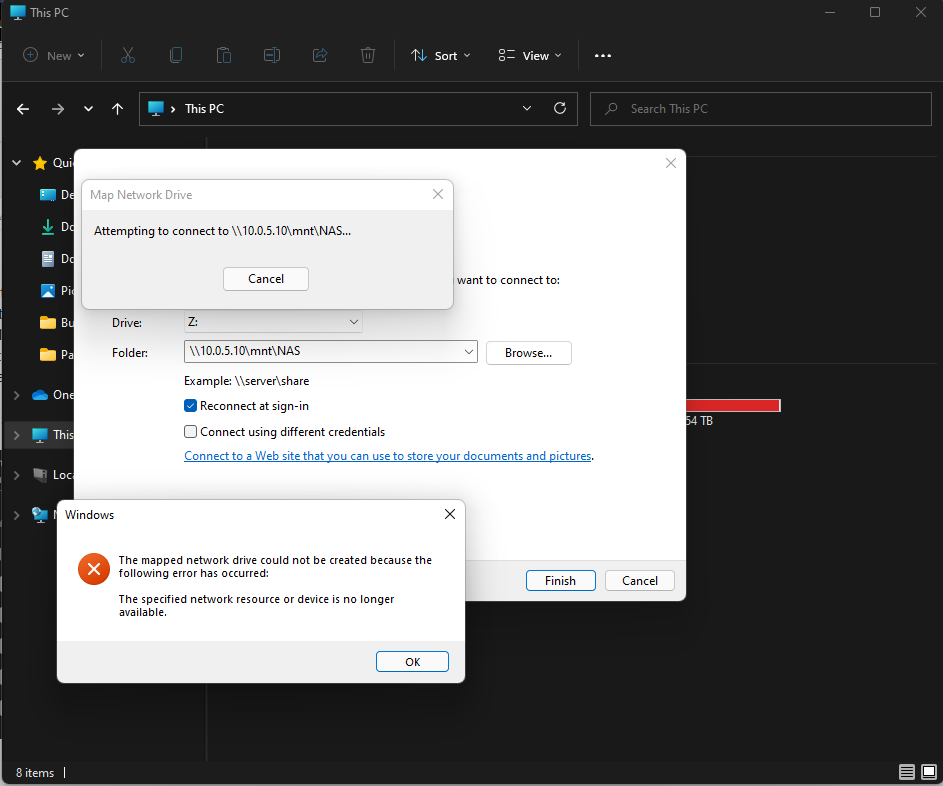Select the Quick access star icon
Viewport: 943px width, 786px height.
[40, 163]
